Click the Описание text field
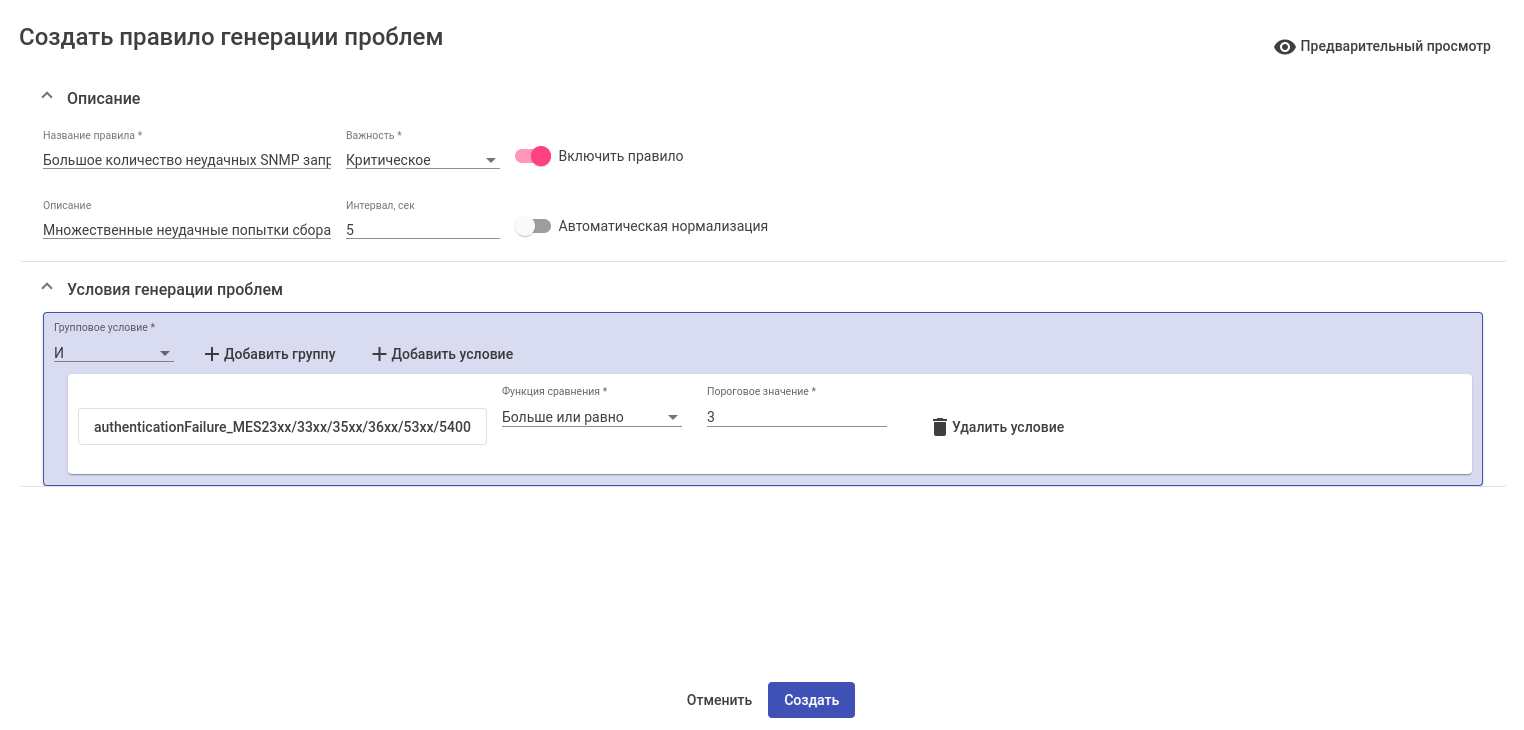 tap(187, 230)
